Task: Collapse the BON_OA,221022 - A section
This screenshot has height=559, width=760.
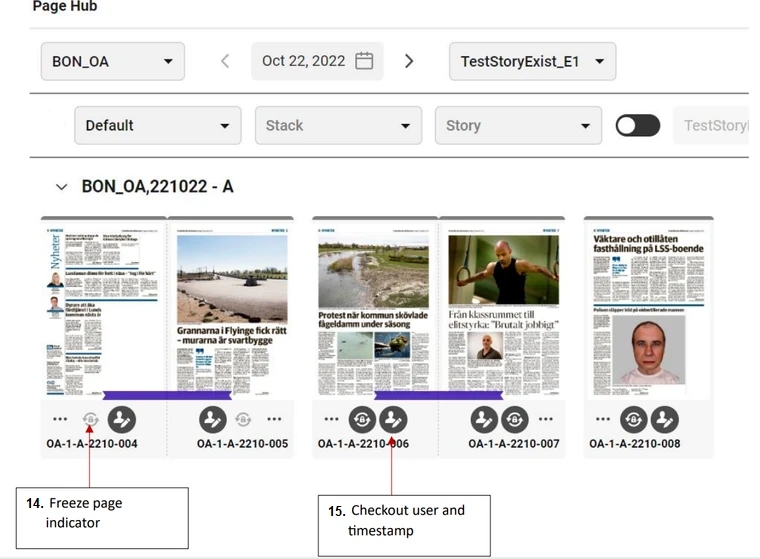Action: pos(62,187)
